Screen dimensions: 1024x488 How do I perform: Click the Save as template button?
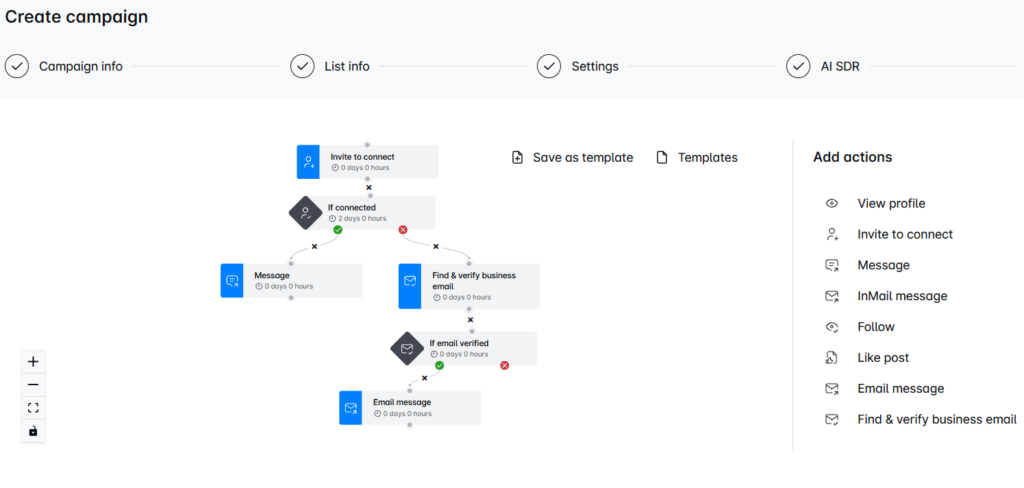coord(573,157)
